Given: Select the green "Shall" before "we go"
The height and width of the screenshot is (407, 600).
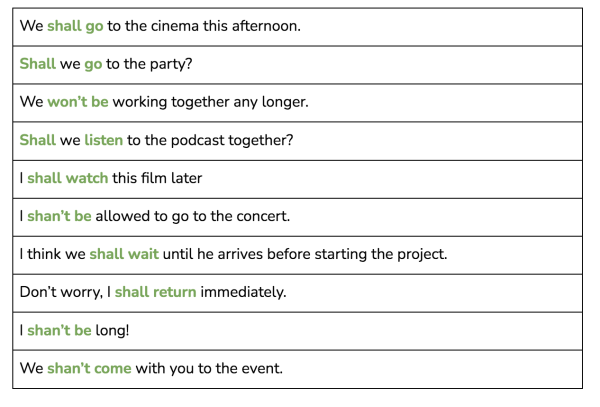Looking at the screenshot, I should pyautogui.click(x=37, y=64).
